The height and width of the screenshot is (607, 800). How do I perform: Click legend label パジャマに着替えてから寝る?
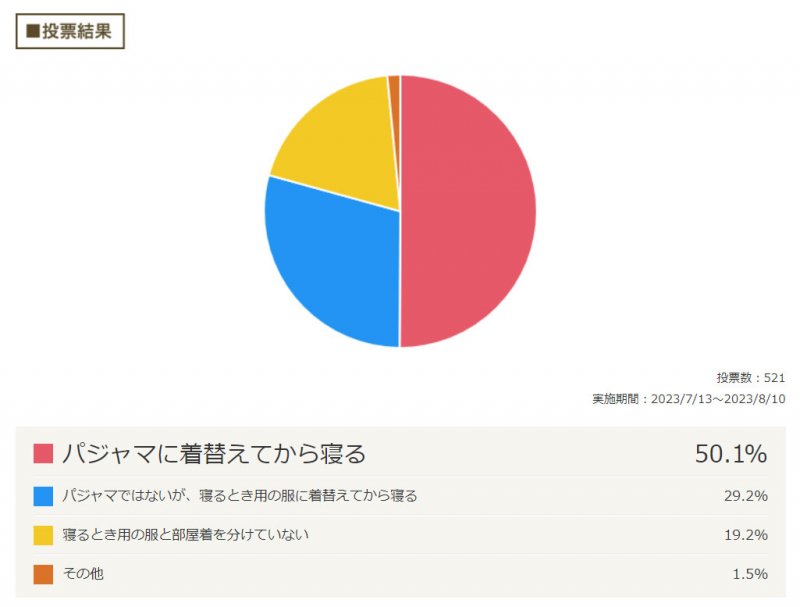[x=214, y=453]
